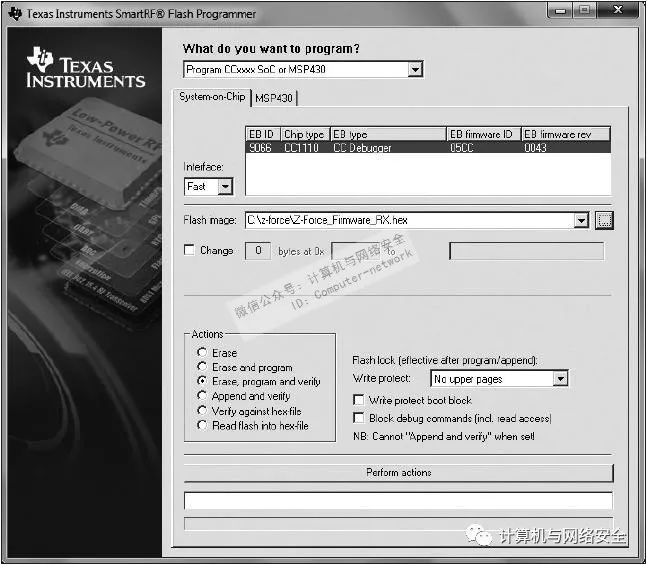Image resolution: width=647 pixels, height=565 pixels.
Task: Select Append and verify action
Action: [202, 395]
